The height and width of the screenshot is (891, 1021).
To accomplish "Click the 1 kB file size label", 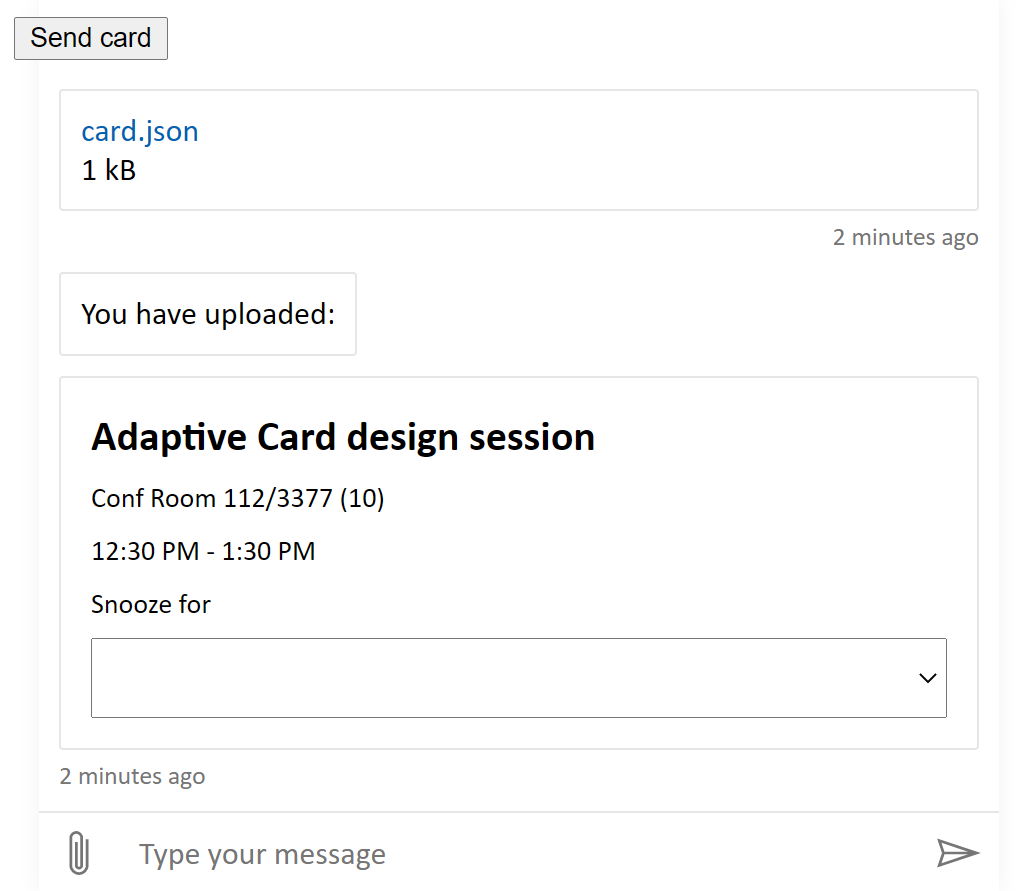I will pyautogui.click(x=108, y=170).
